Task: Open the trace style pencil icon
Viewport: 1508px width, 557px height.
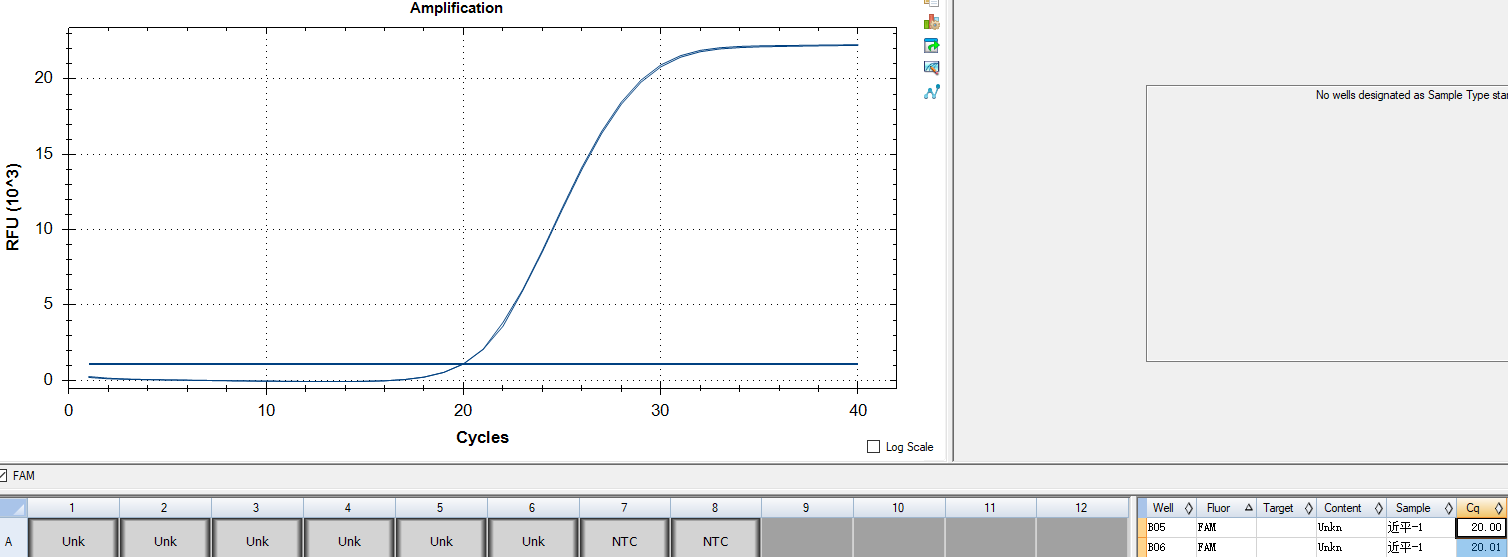Action: (x=932, y=68)
